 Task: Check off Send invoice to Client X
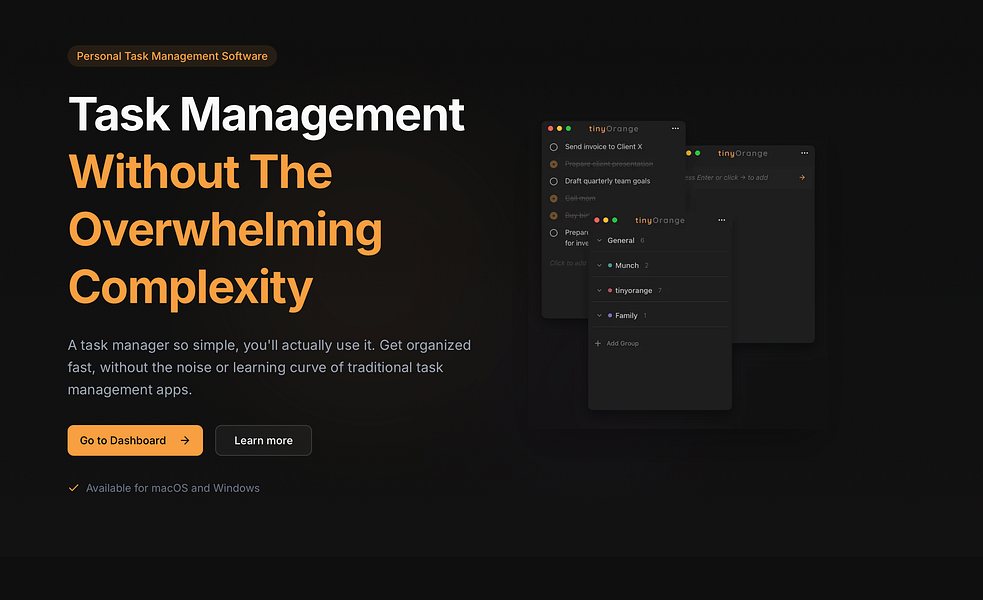[x=554, y=147]
